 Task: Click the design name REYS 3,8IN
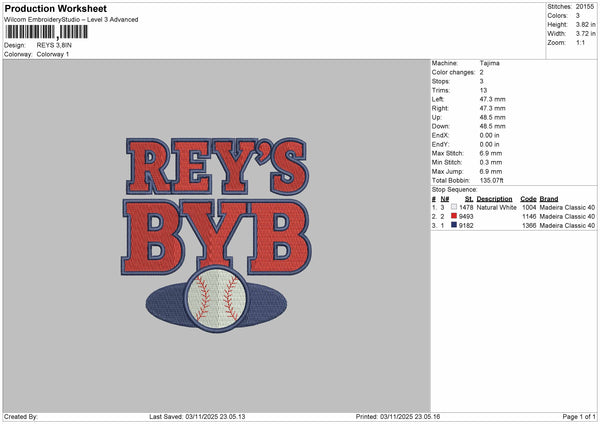55,45
